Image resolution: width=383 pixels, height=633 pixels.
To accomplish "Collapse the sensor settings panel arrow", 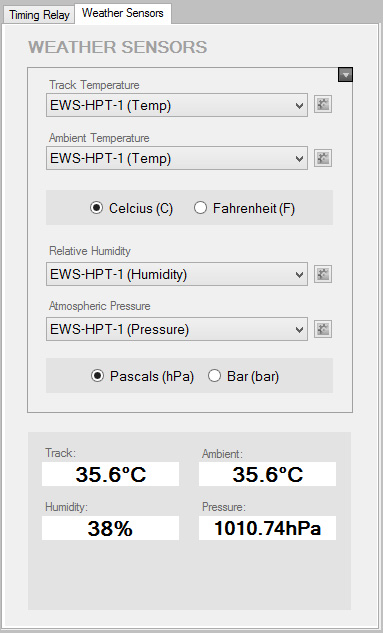I will click(x=345, y=75).
